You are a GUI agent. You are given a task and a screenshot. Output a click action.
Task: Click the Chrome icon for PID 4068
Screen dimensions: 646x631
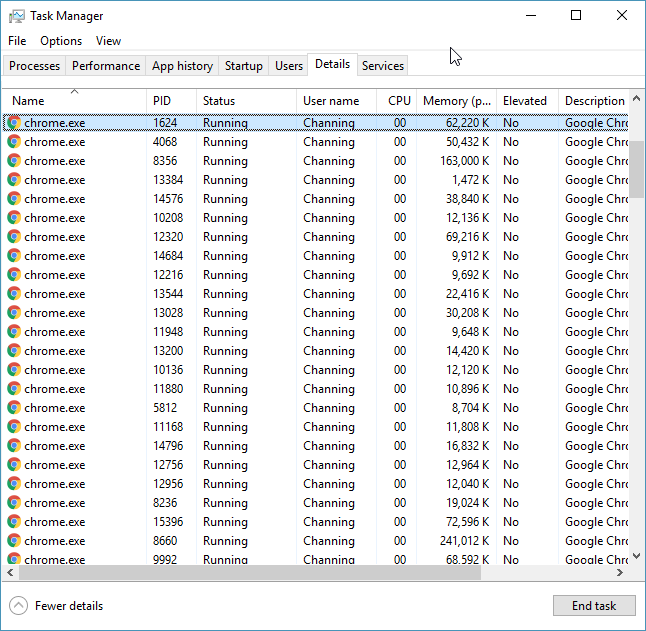pyautogui.click(x=14, y=142)
